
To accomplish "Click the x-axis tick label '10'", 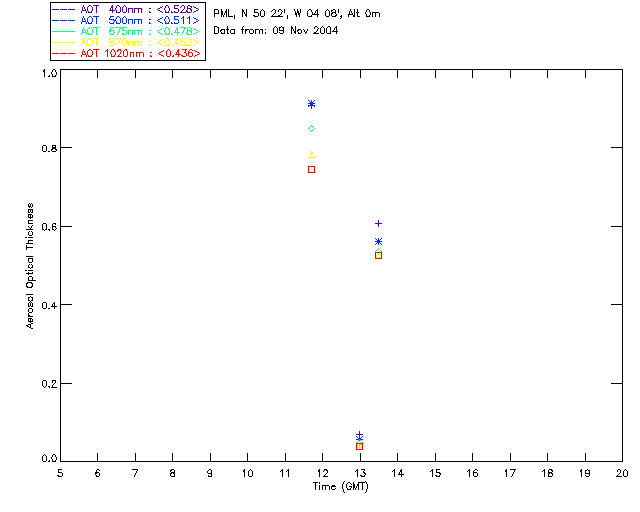I will tap(247, 473).
